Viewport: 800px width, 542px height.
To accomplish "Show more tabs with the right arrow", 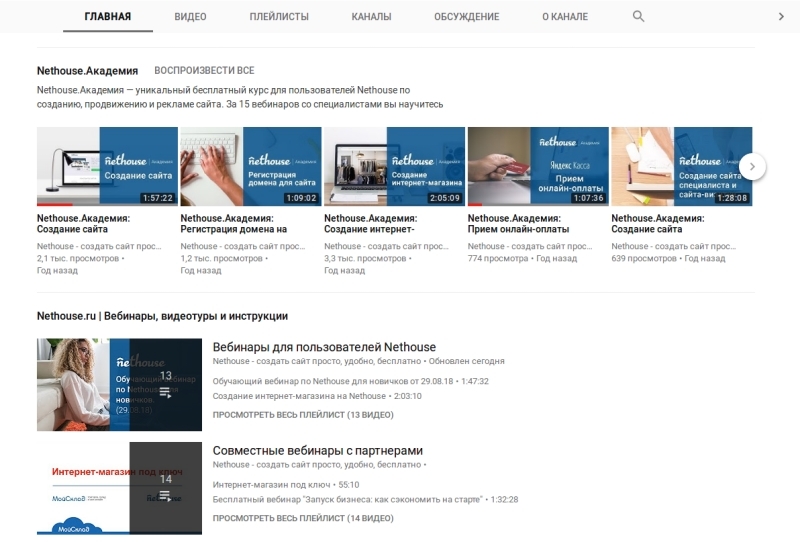I will pos(781,16).
